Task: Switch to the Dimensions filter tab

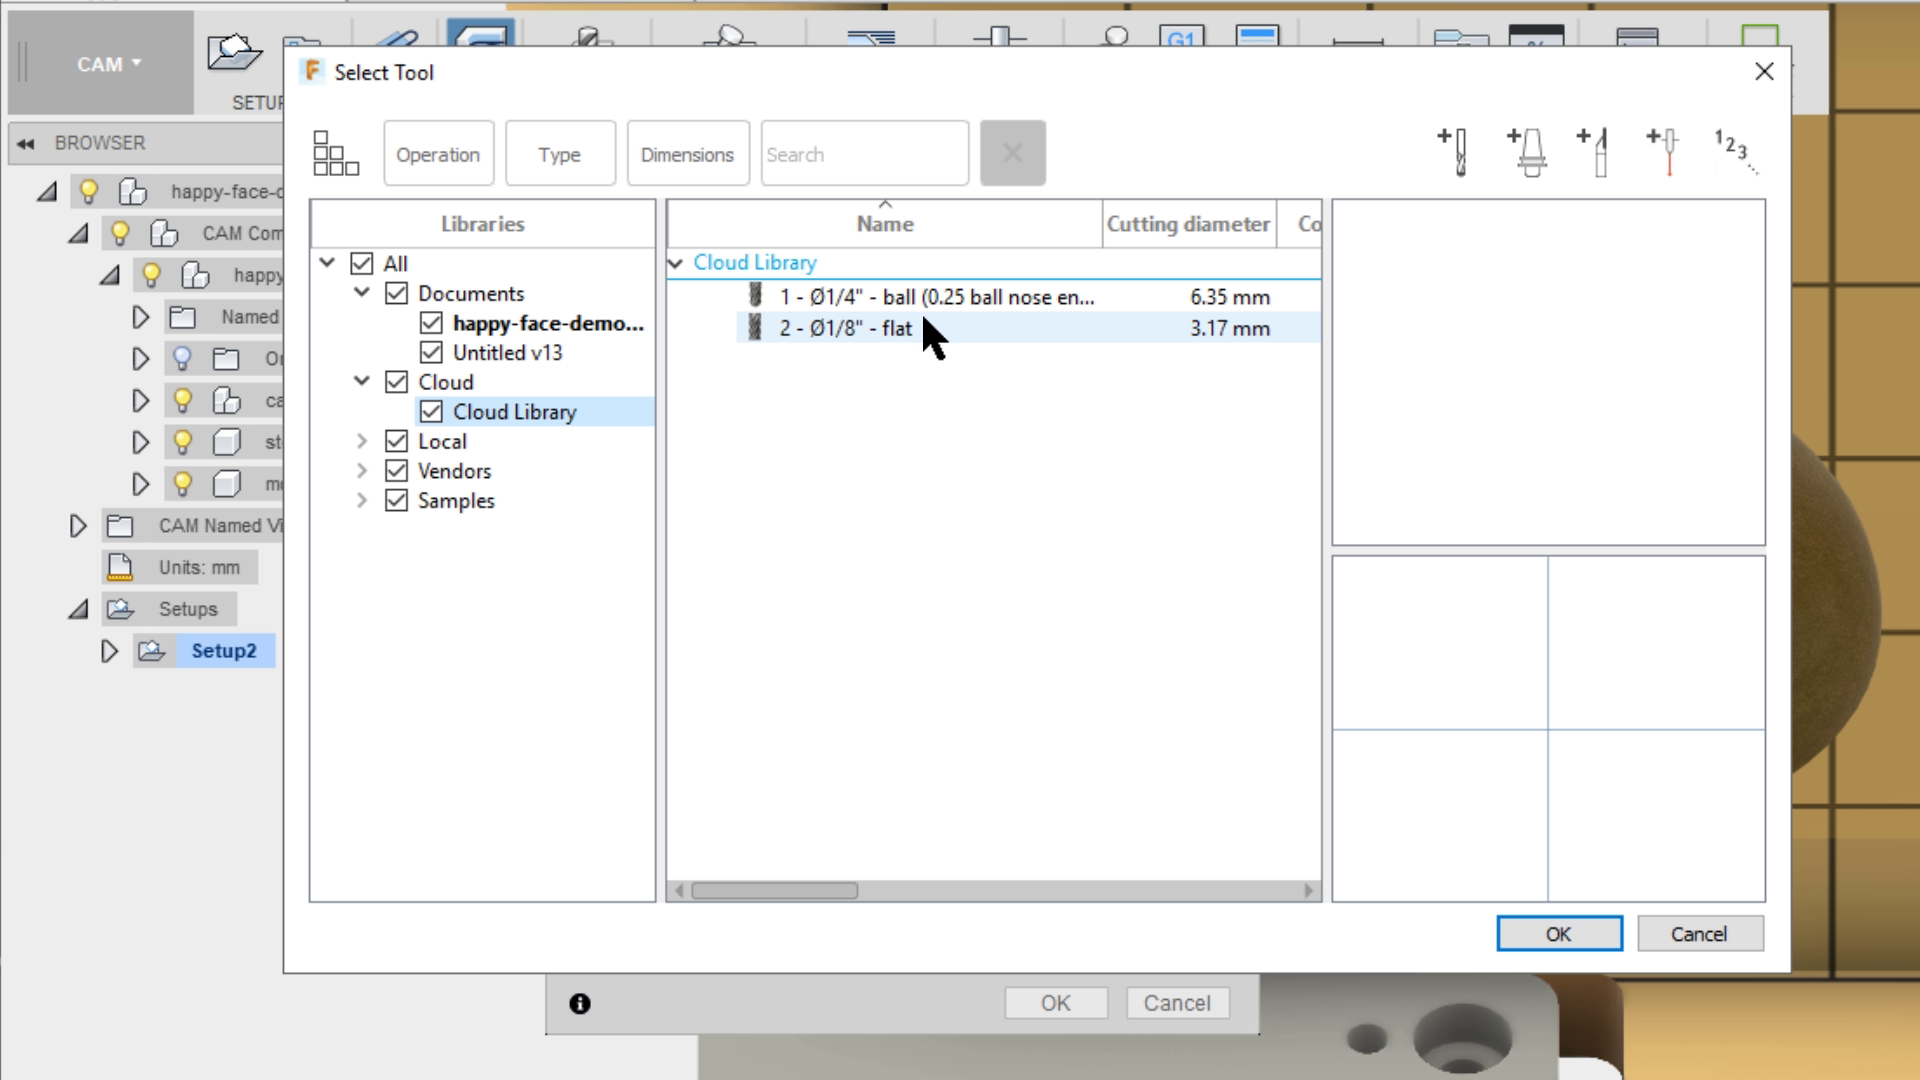Action: [687, 153]
